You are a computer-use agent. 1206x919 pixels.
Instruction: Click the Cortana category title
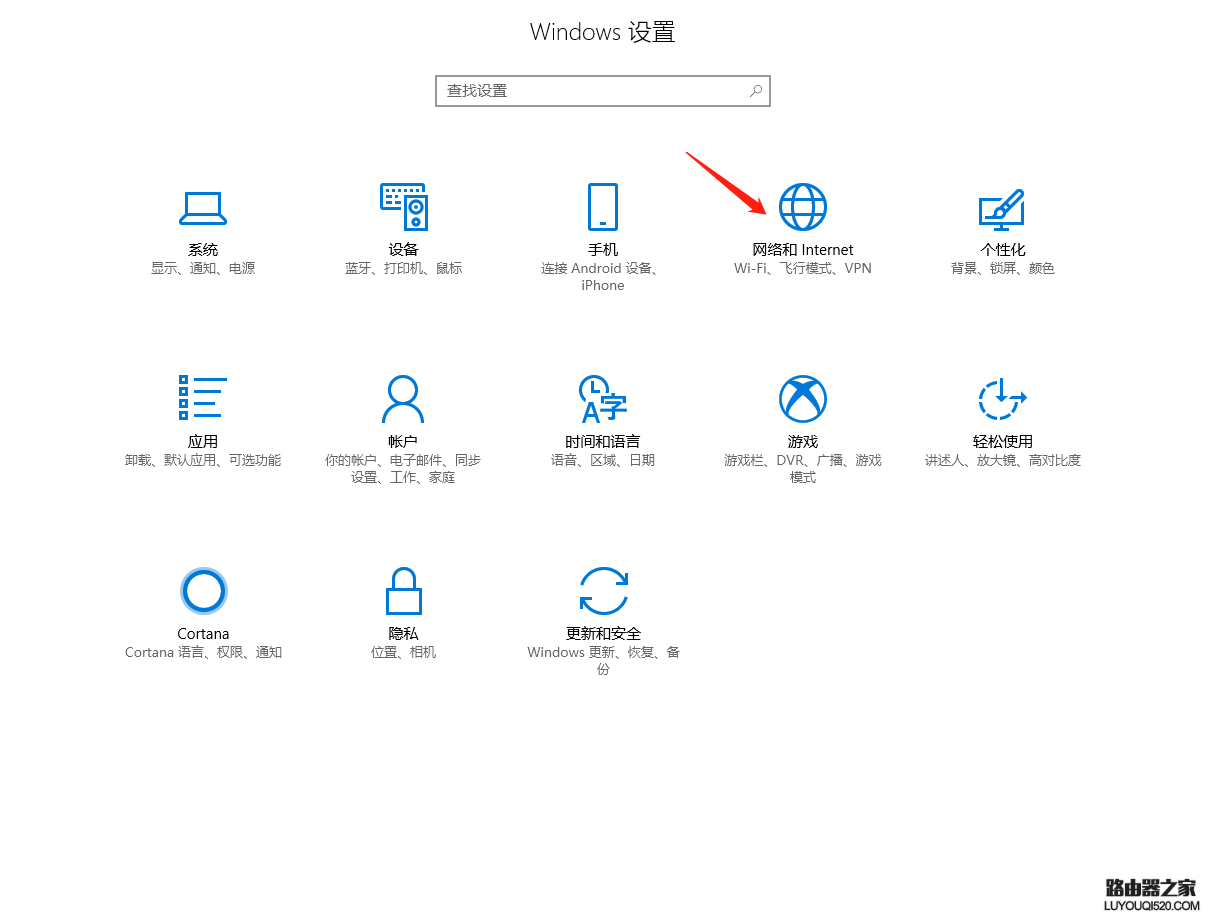203,634
